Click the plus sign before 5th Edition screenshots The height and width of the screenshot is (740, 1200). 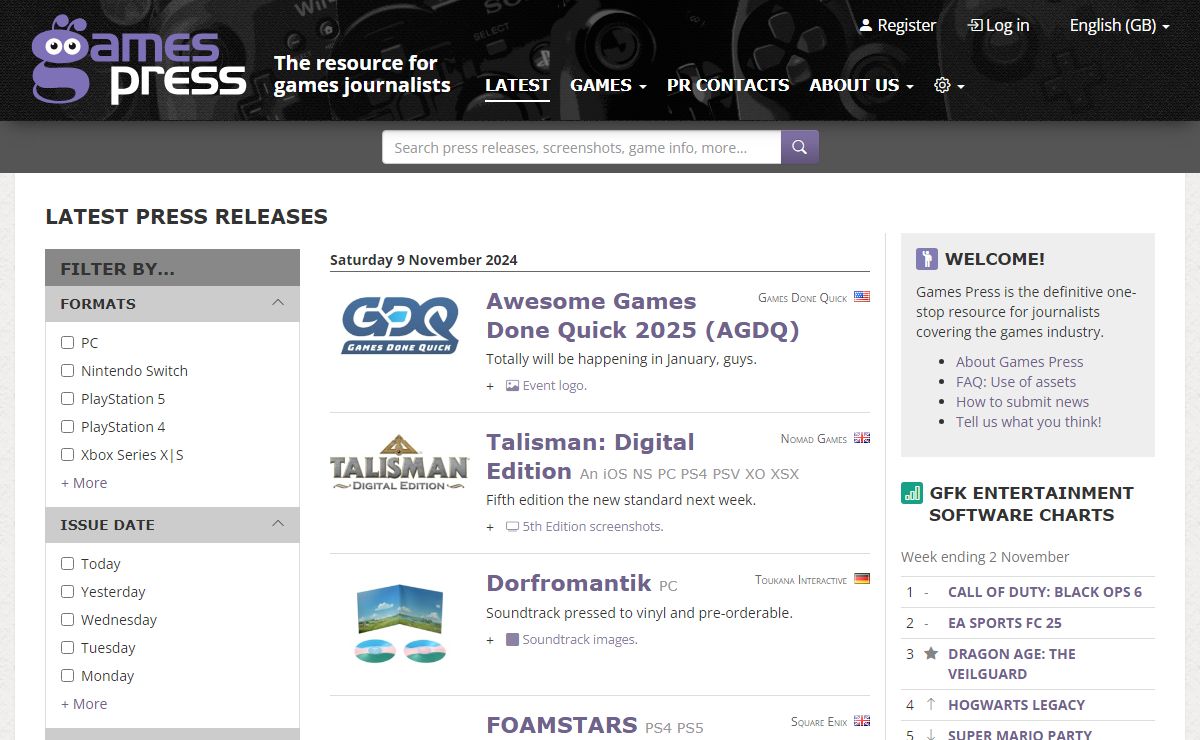click(x=490, y=527)
